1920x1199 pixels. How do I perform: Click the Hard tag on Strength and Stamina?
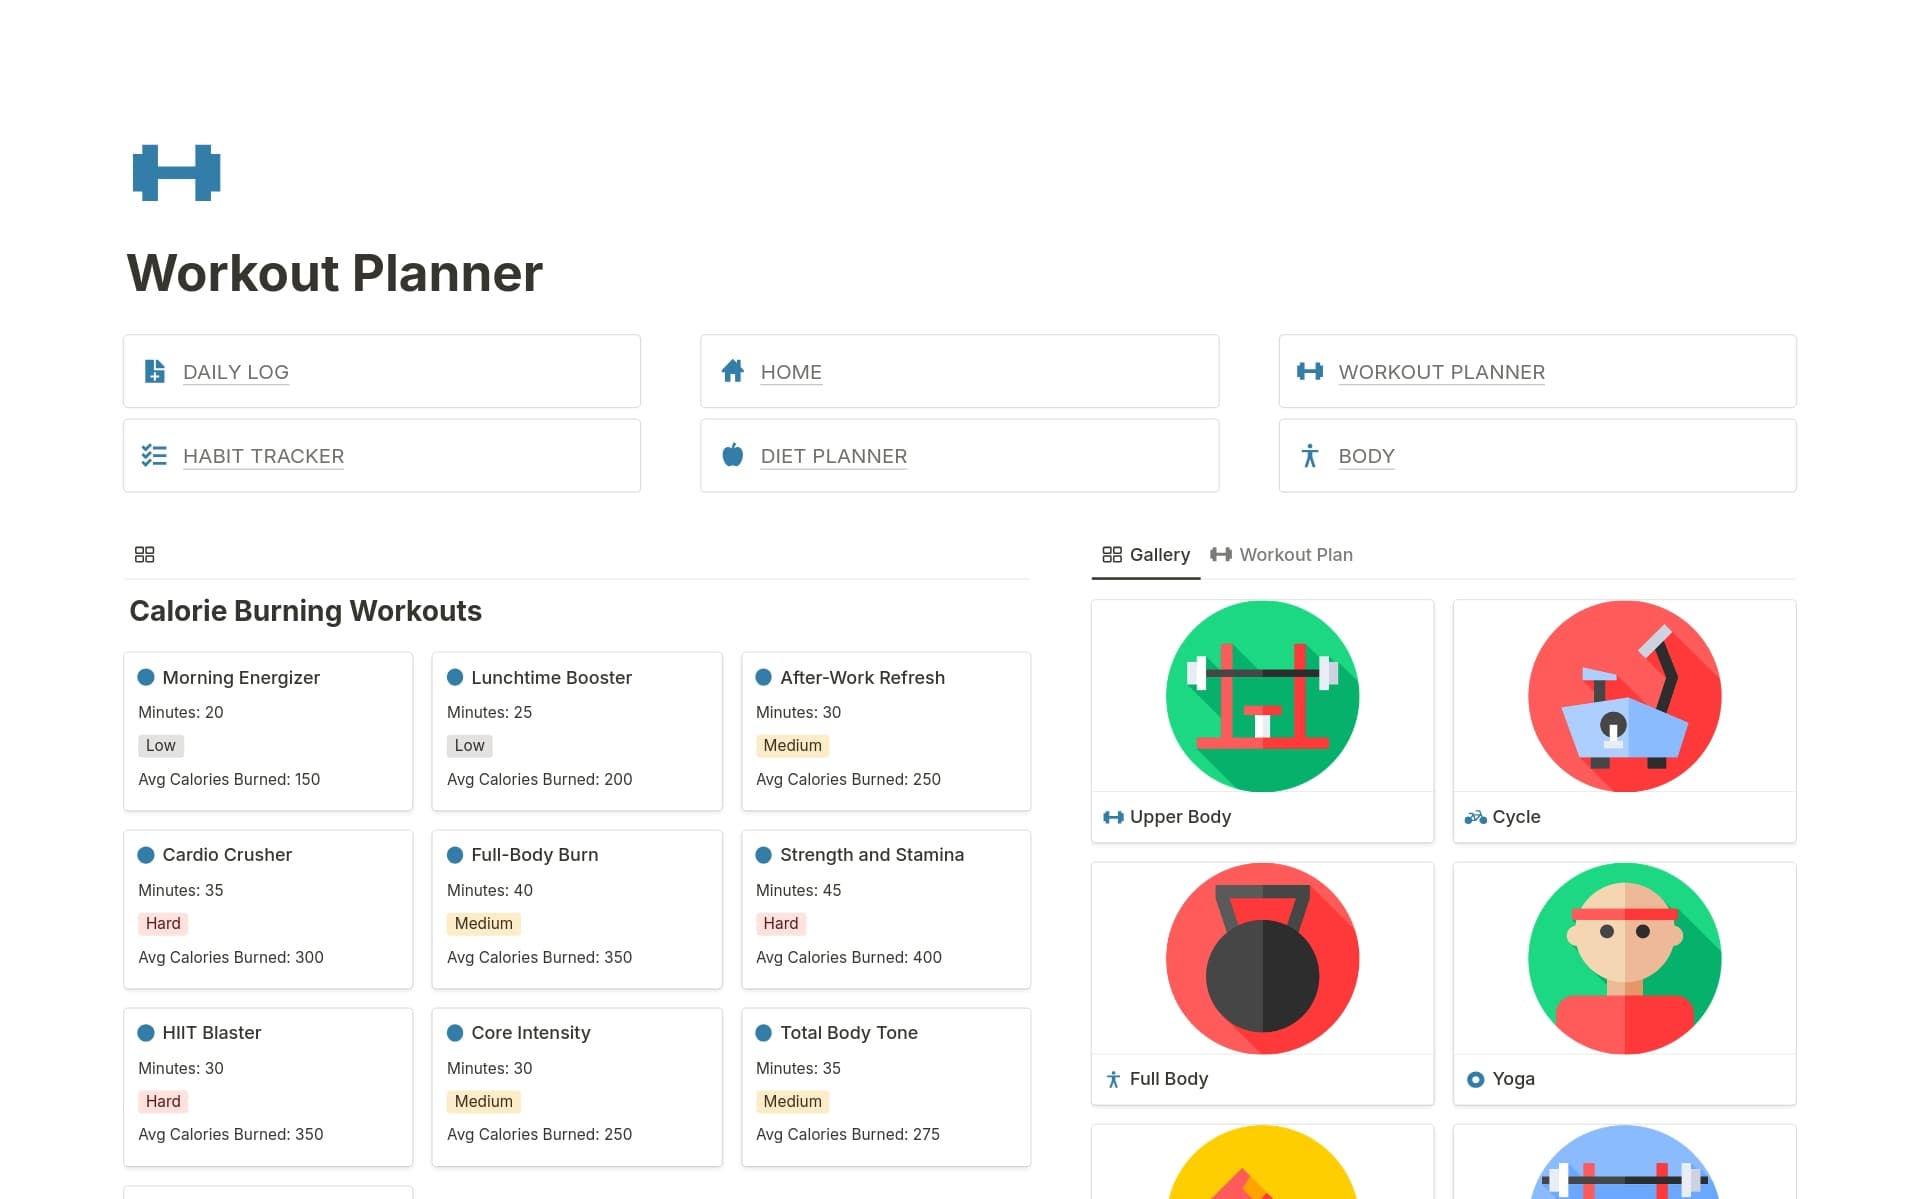point(781,923)
